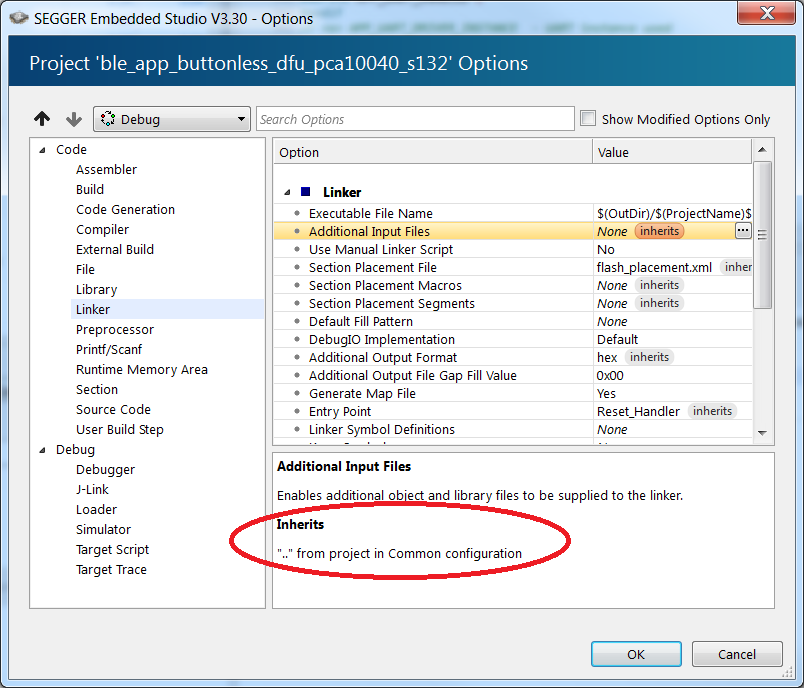Click the scrollbar up arrow
Viewport: 804px width, 688px height.
tap(762, 150)
